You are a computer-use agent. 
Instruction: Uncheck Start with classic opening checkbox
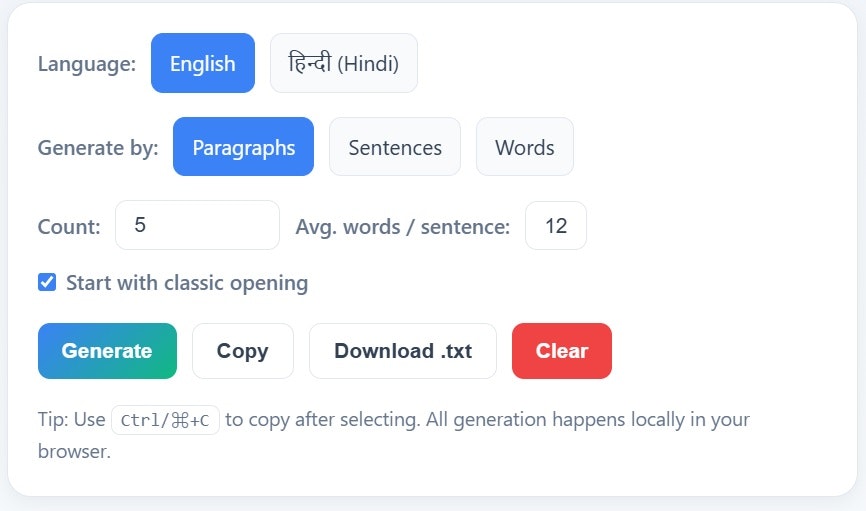coord(47,282)
